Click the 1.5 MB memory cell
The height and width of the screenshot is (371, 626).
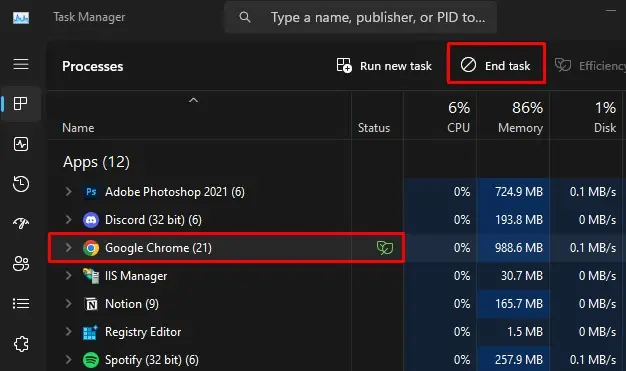point(513,331)
